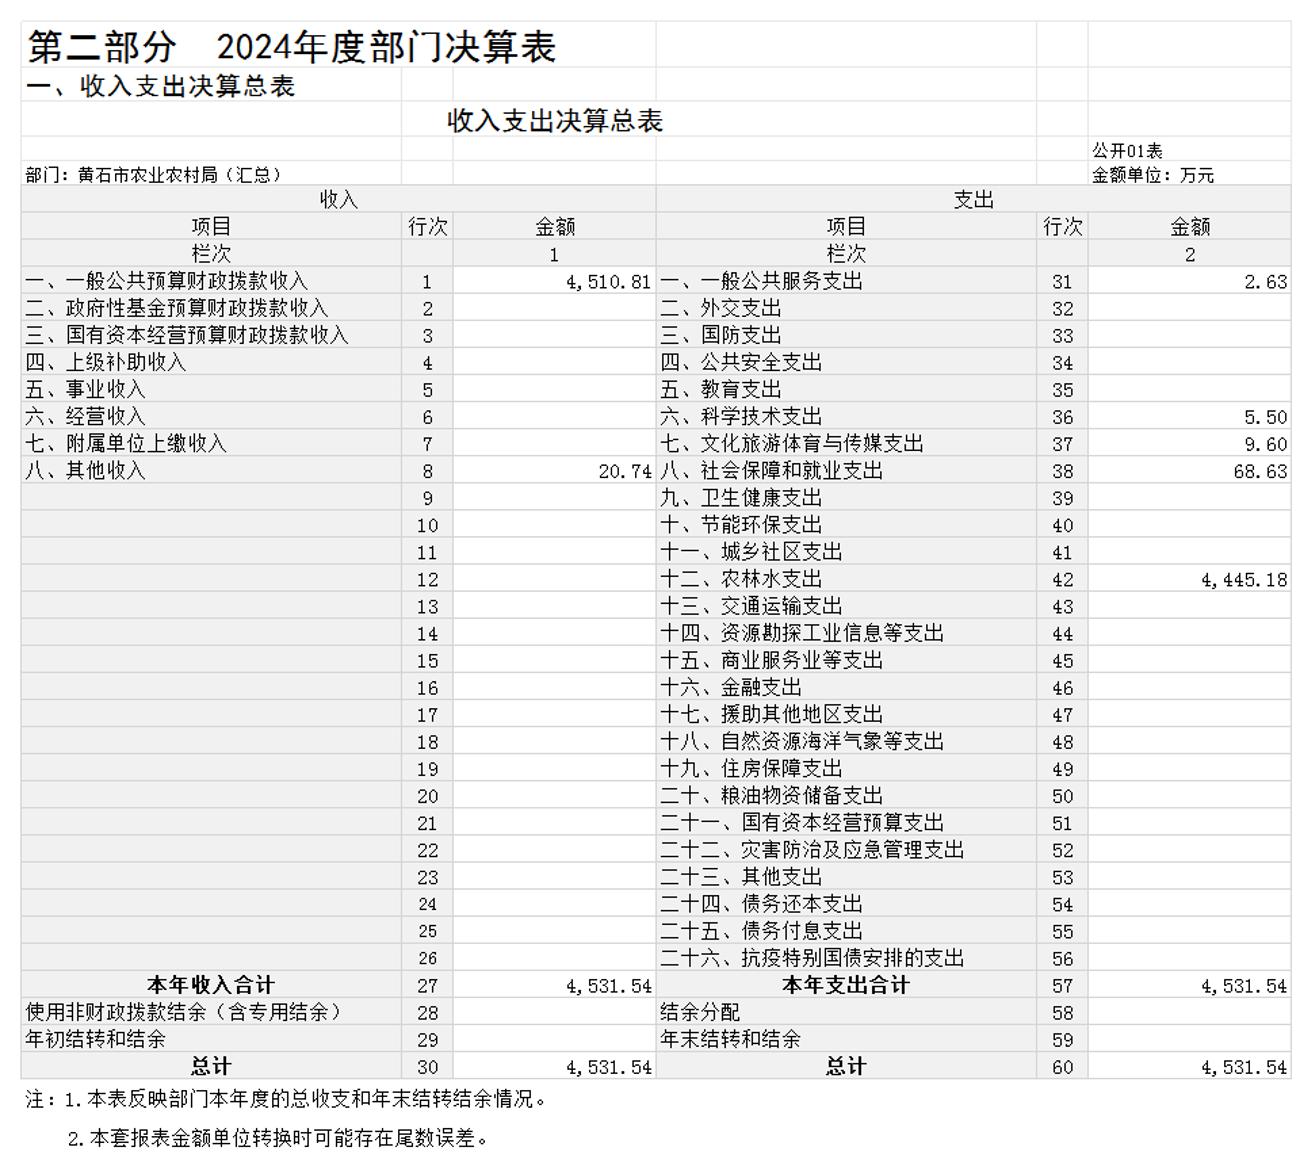Select the '金额单位：万元' cell

coord(1153,175)
